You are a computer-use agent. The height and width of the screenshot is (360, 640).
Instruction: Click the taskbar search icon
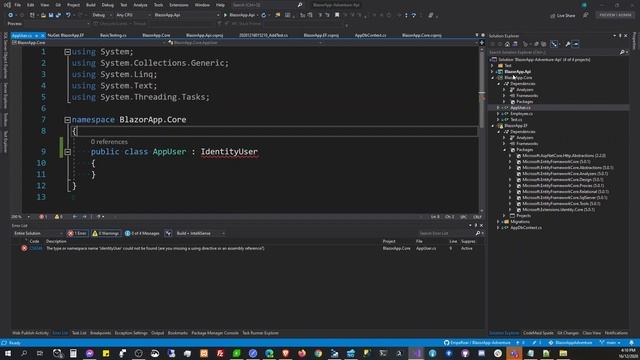tap(24, 353)
